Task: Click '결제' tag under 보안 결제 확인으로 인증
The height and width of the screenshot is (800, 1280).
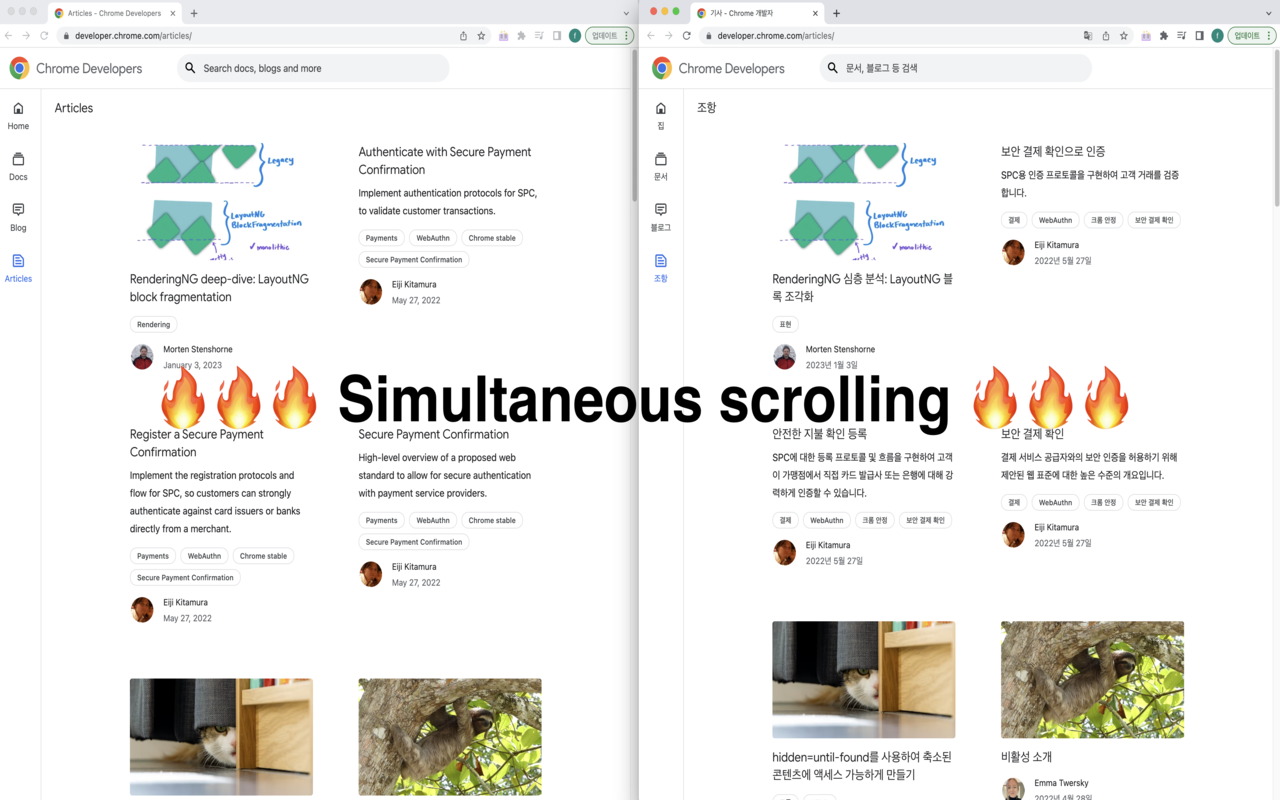Action: click(1014, 220)
